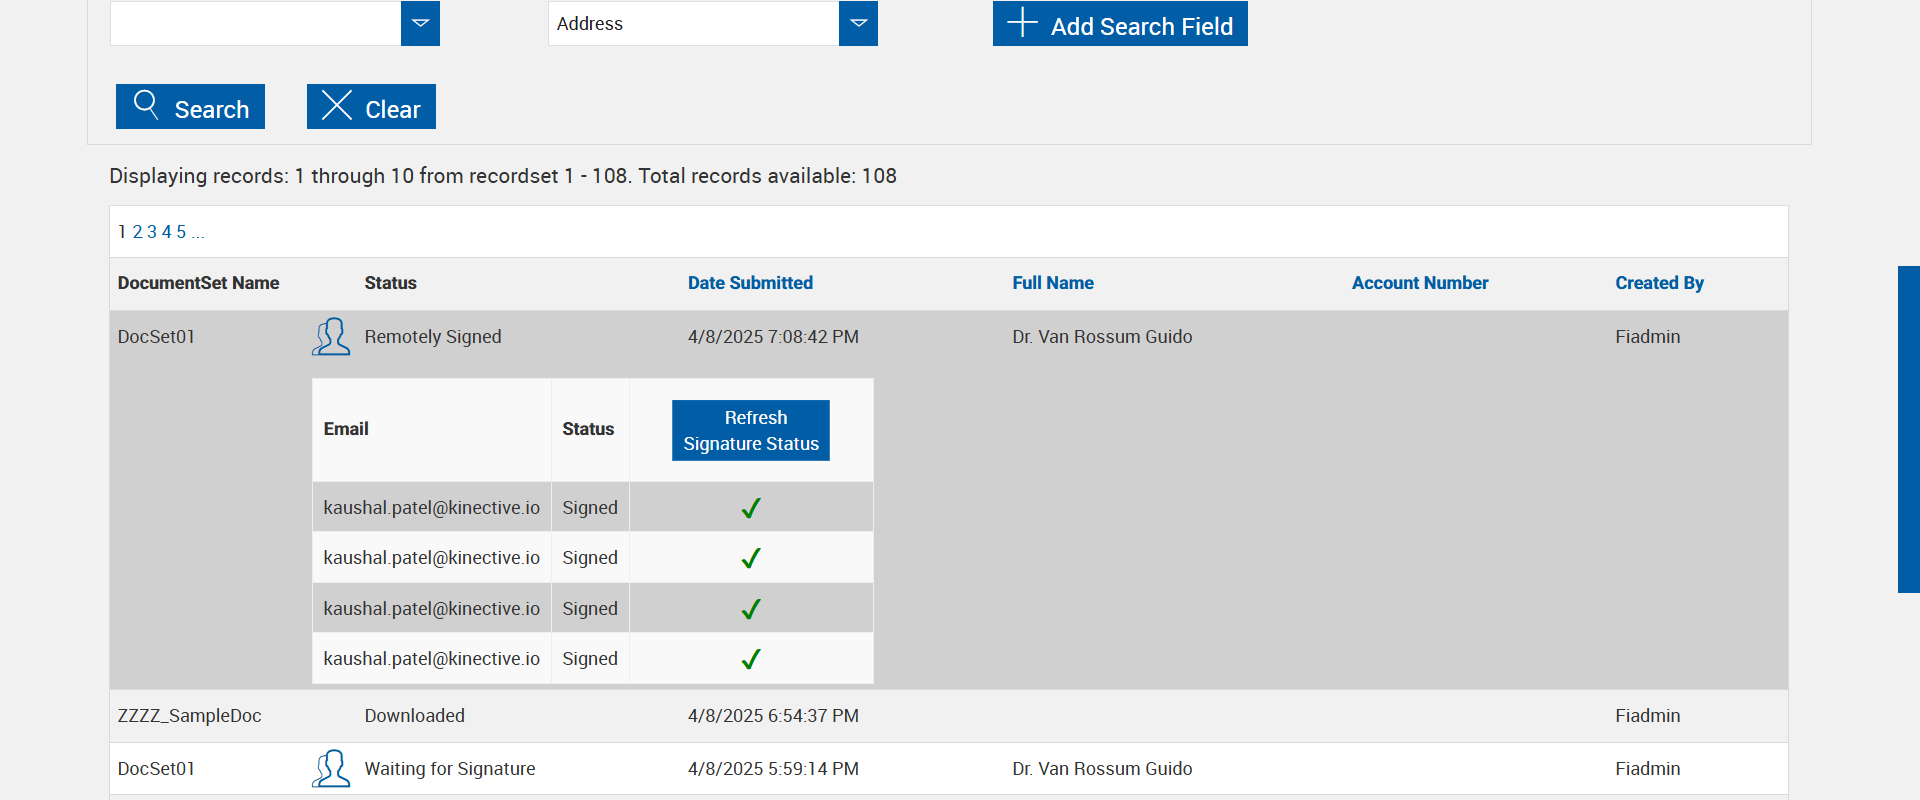Viewport: 1920px width, 800px height.
Task: Click the magnifier icon on the Search button
Action: 146,105
